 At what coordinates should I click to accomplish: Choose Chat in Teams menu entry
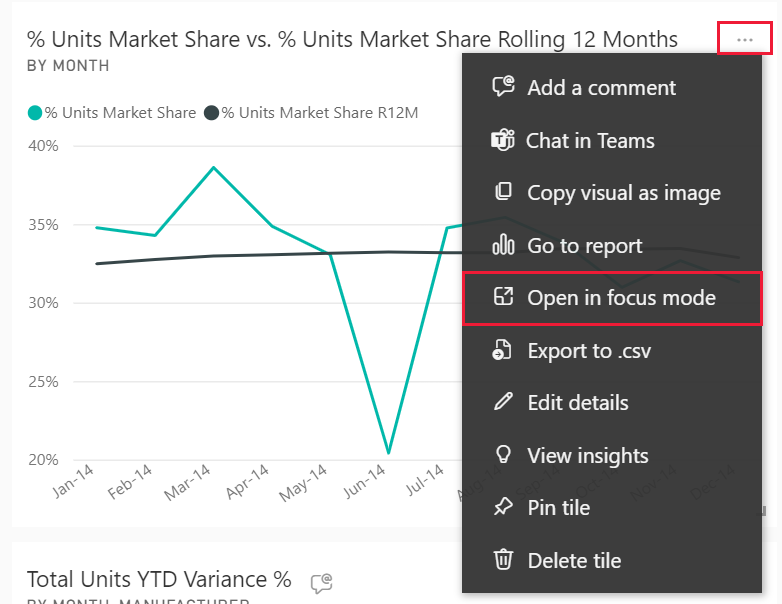[x=590, y=141]
